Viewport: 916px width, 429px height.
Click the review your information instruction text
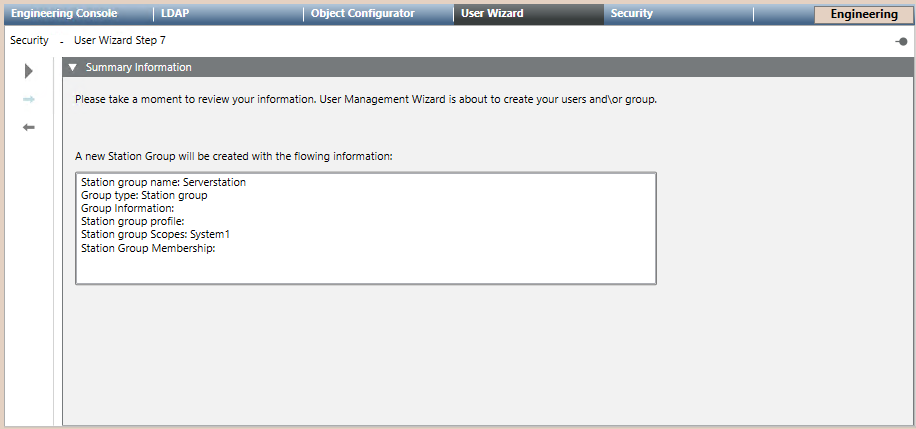(x=366, y=100)
